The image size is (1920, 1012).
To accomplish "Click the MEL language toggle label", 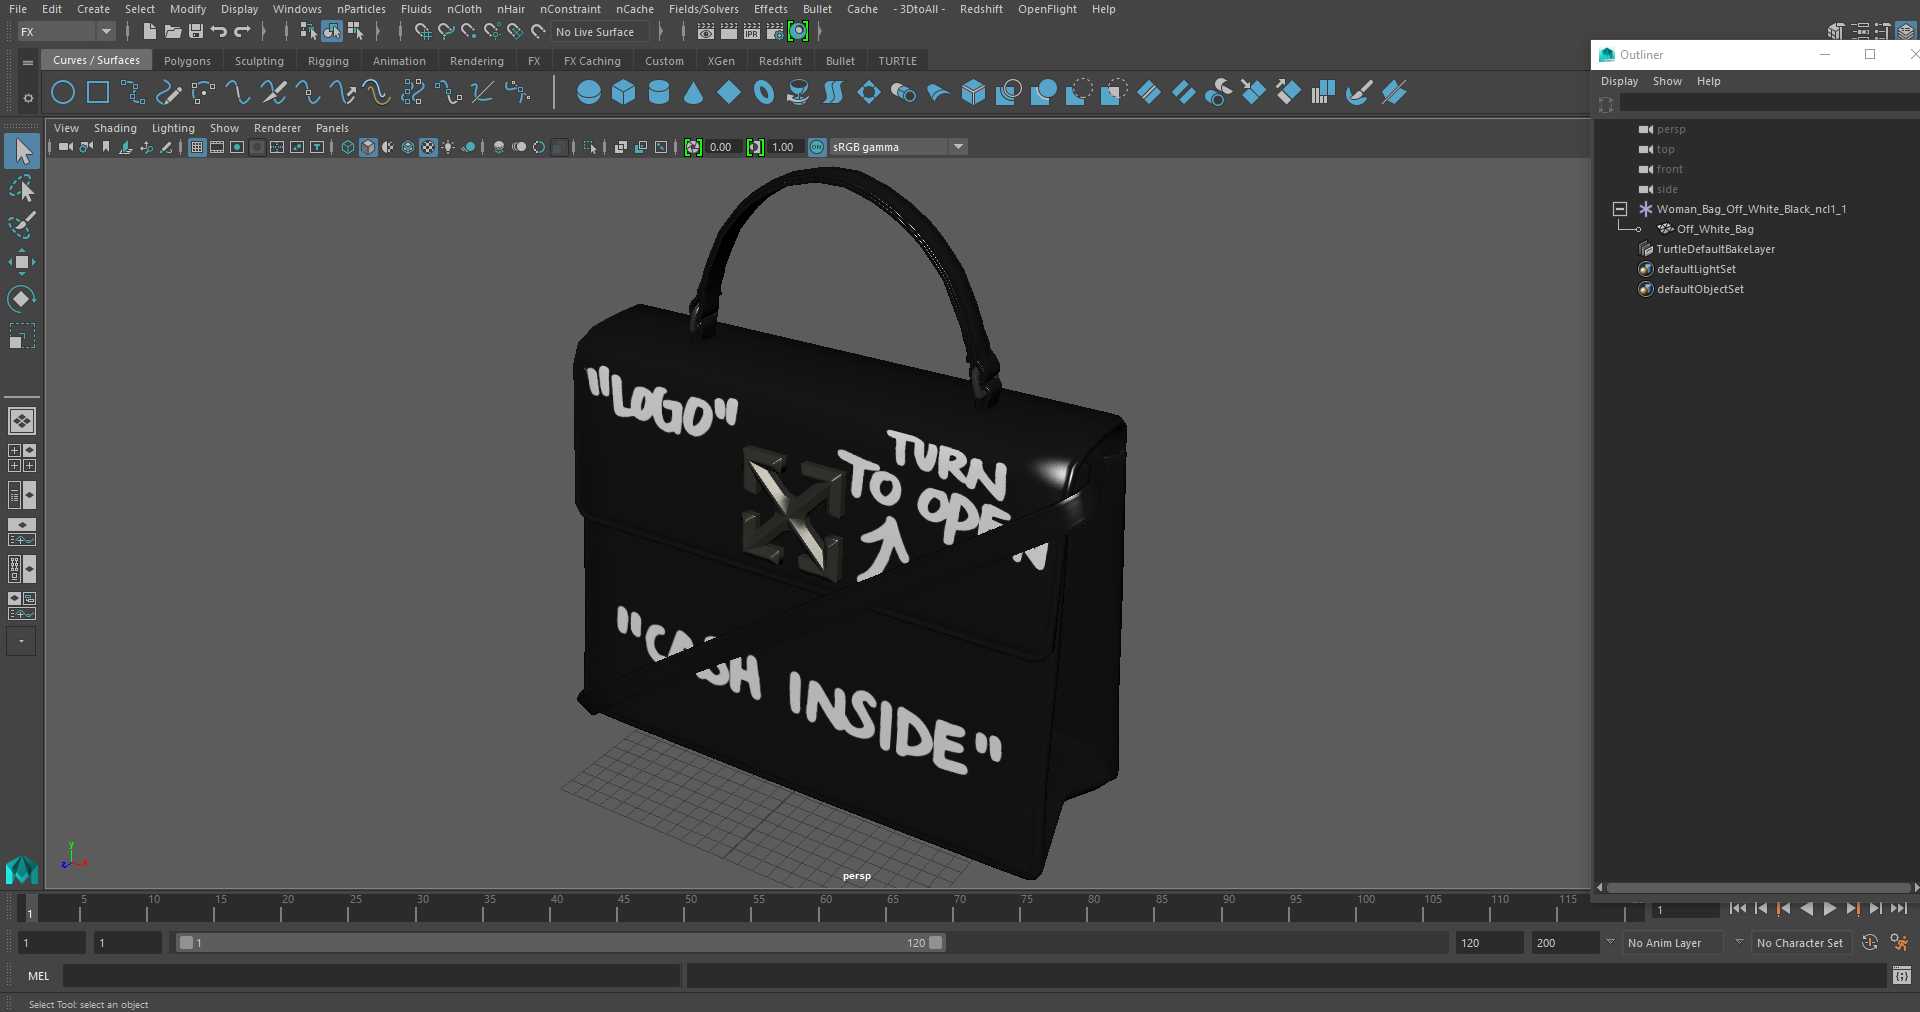I will pyautogui.click(x=38, y=976).
